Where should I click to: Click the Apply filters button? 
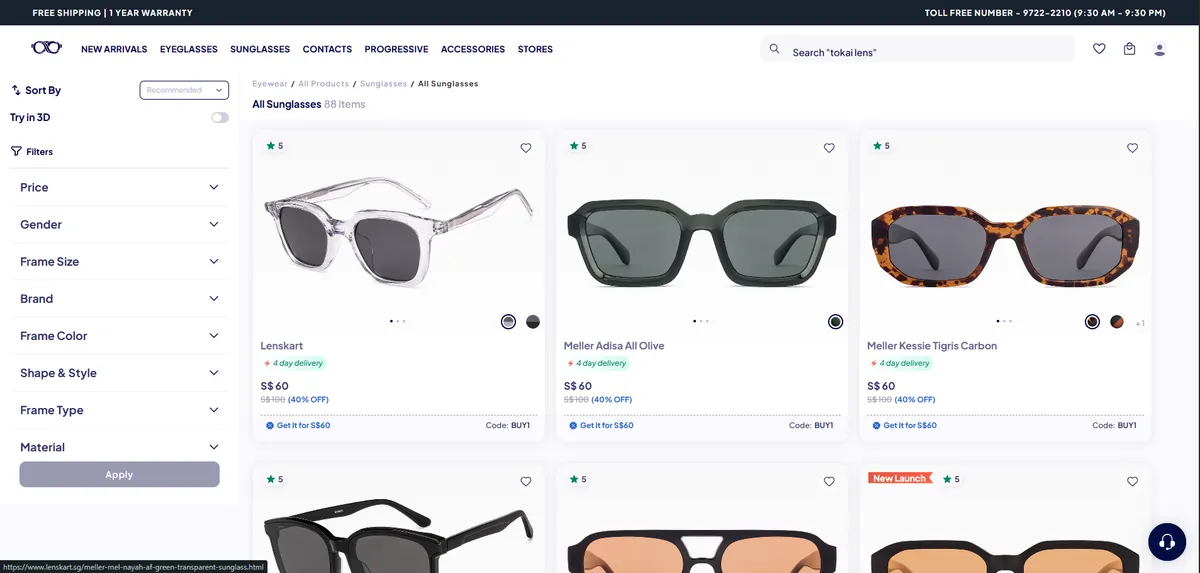point(119,474)
